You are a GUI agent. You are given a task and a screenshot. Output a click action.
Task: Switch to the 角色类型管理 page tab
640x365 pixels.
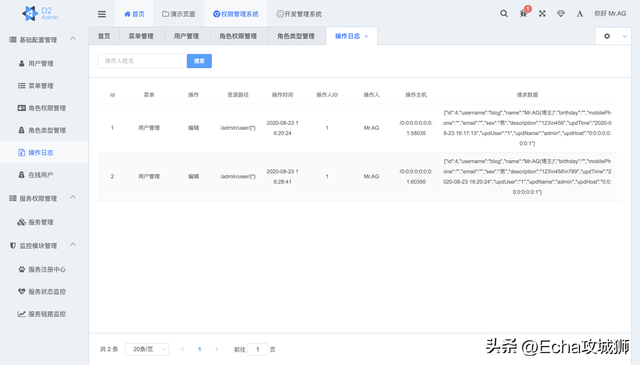click(296, 36)
